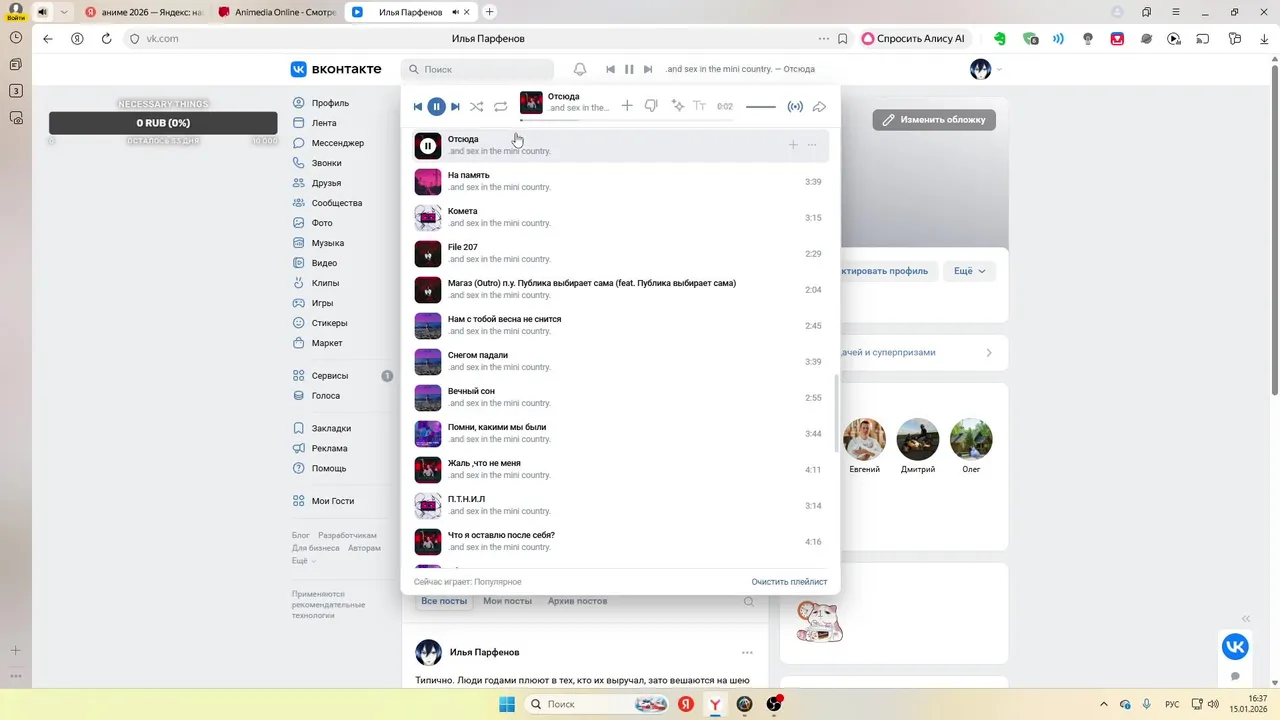Add the Отсюда playlist row to my music

(x=793, y=145)
